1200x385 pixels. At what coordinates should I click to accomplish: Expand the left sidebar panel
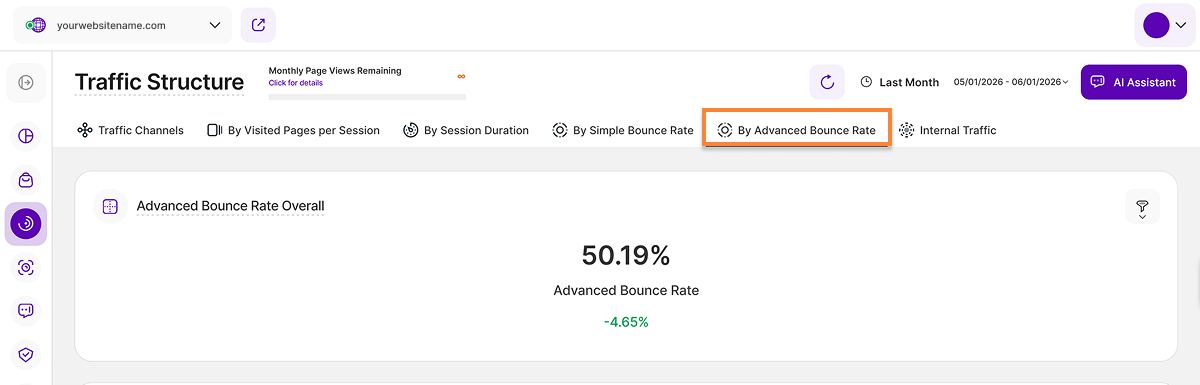point(26,82)
